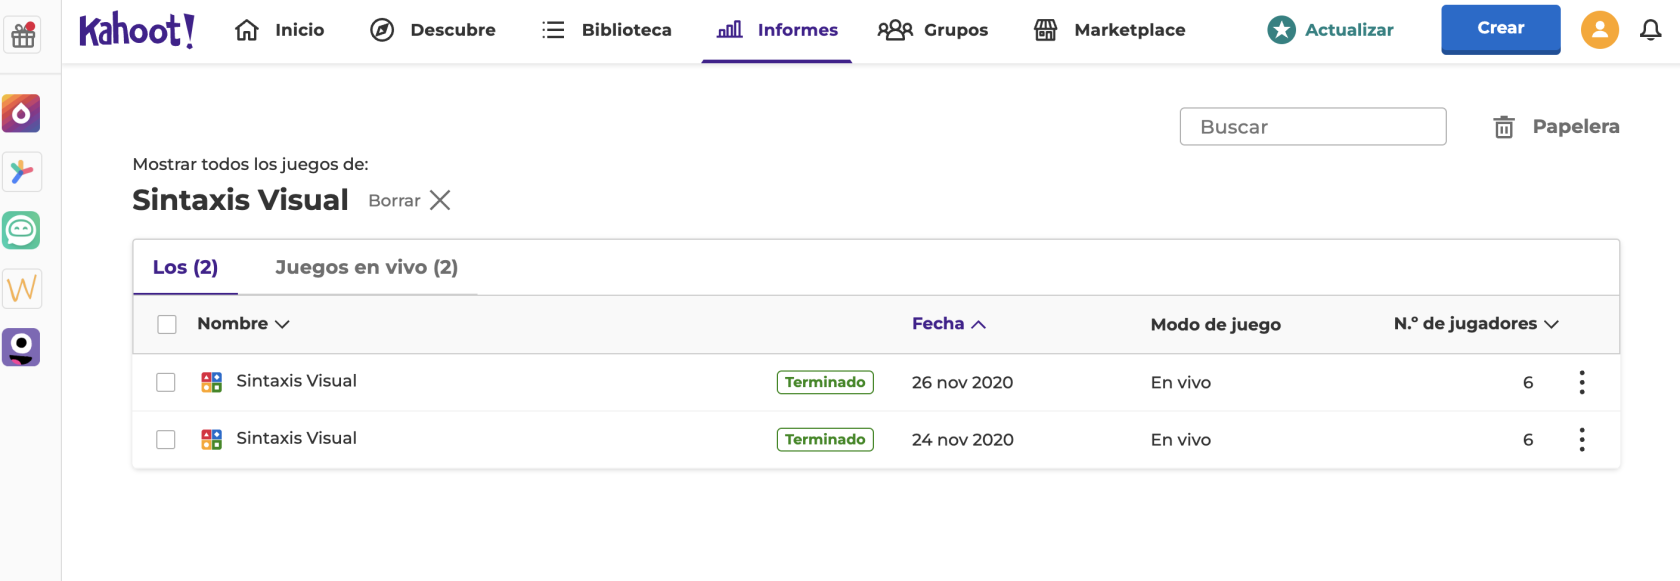Click the Papelera trash can icon
Viewport: 1680px width, 581px height.
tap(1504, 127)
